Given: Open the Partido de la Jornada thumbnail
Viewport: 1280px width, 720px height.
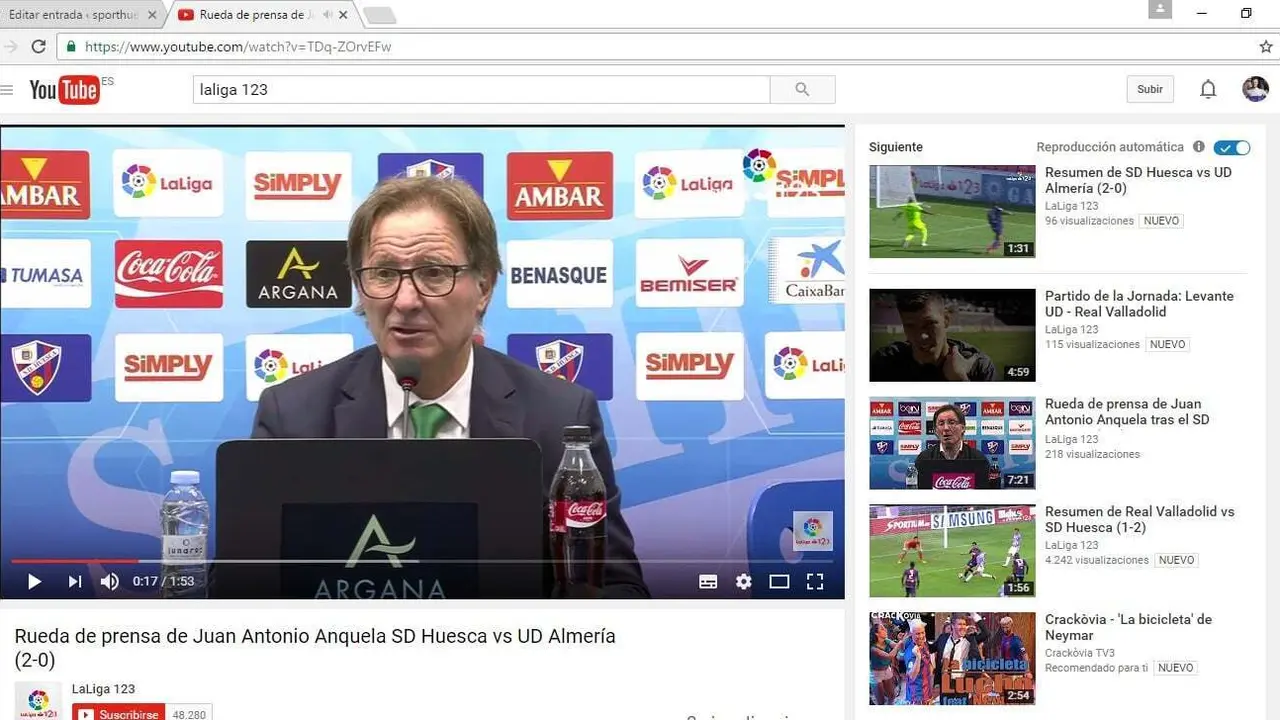Looking at the screenshot, I should click(x=952, y=335).
